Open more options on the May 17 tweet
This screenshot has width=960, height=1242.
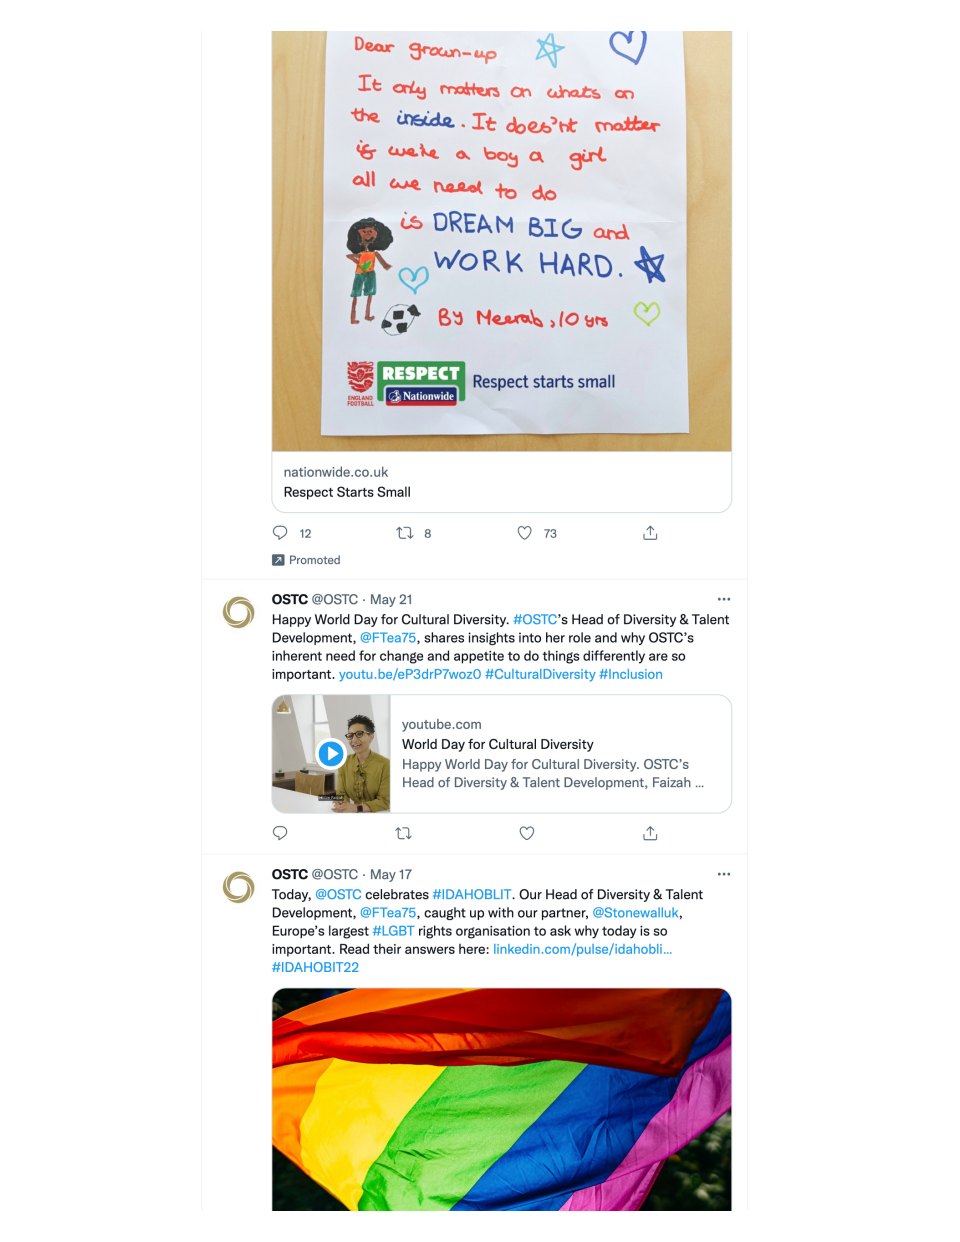point(724,874)
